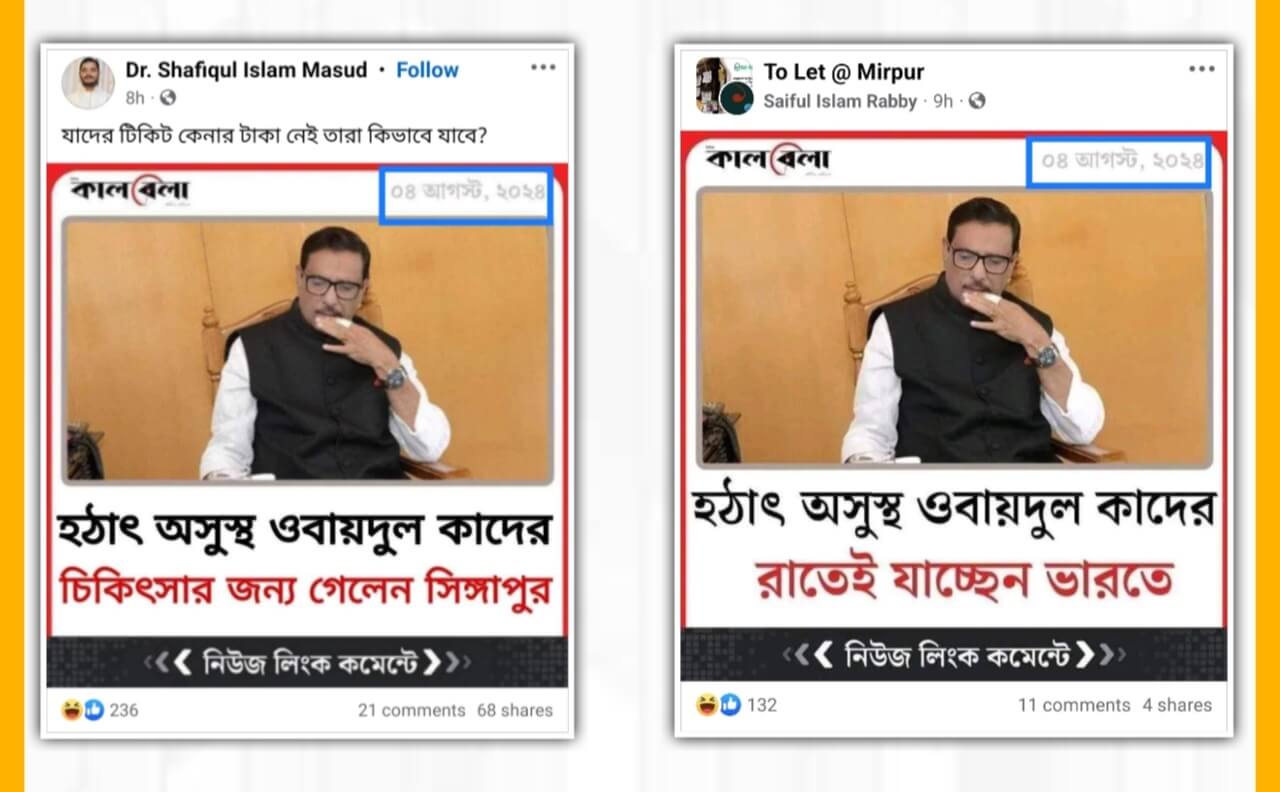View the 4 shares list
Image resolution: width=1280 pixels, height=792 pixels.
1177,705
